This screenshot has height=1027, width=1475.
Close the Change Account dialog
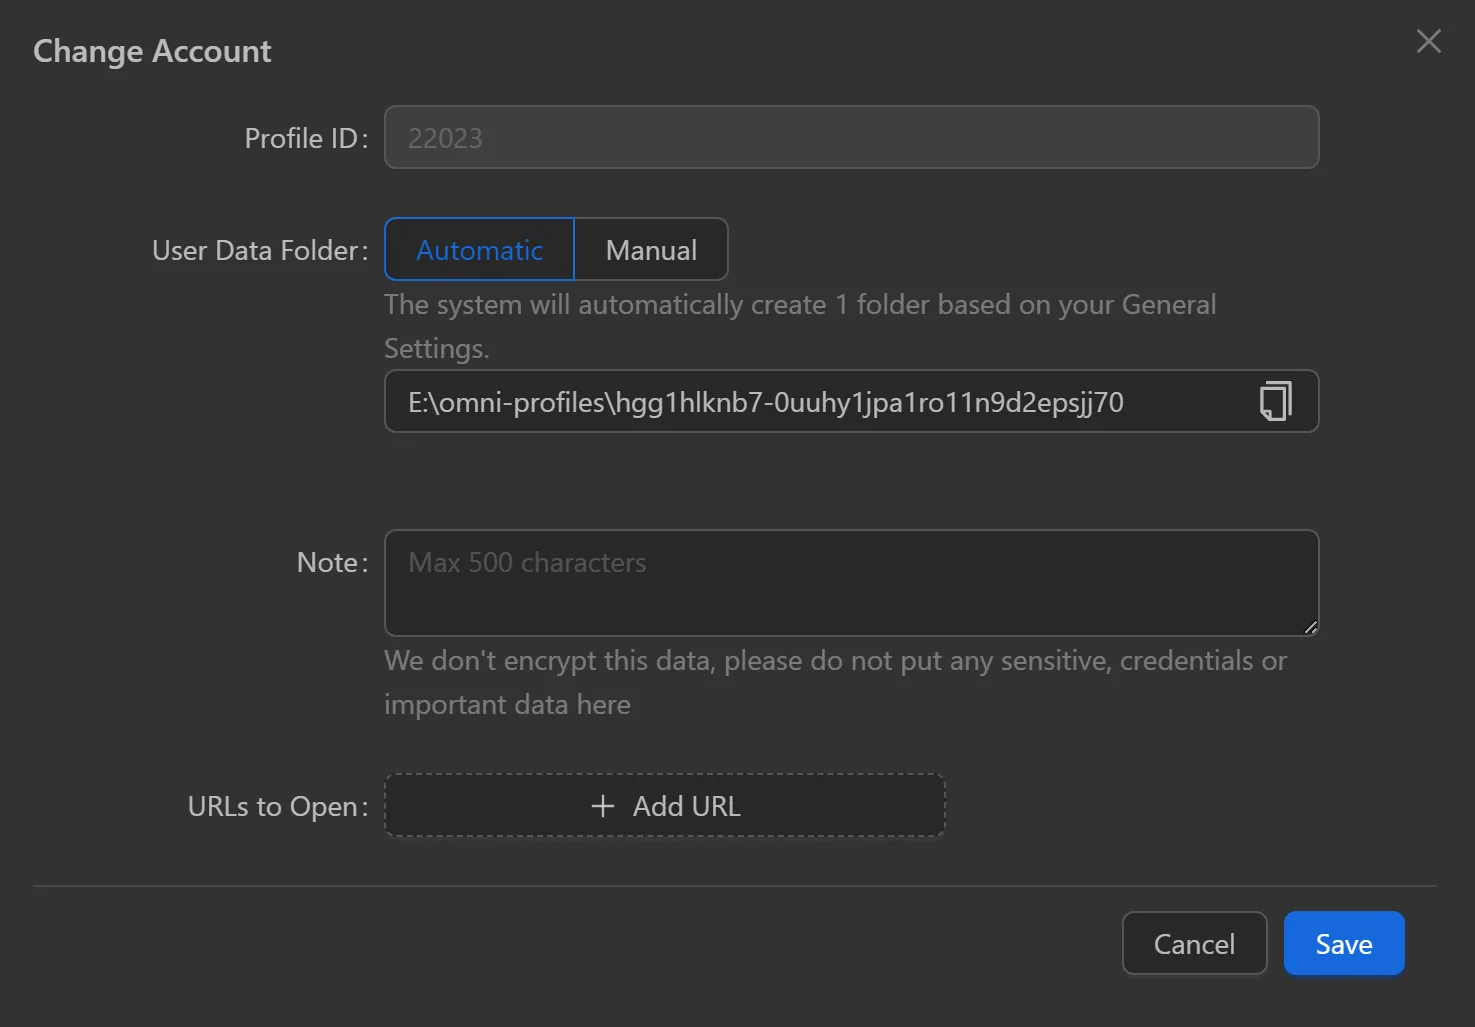coord(1428,41)
